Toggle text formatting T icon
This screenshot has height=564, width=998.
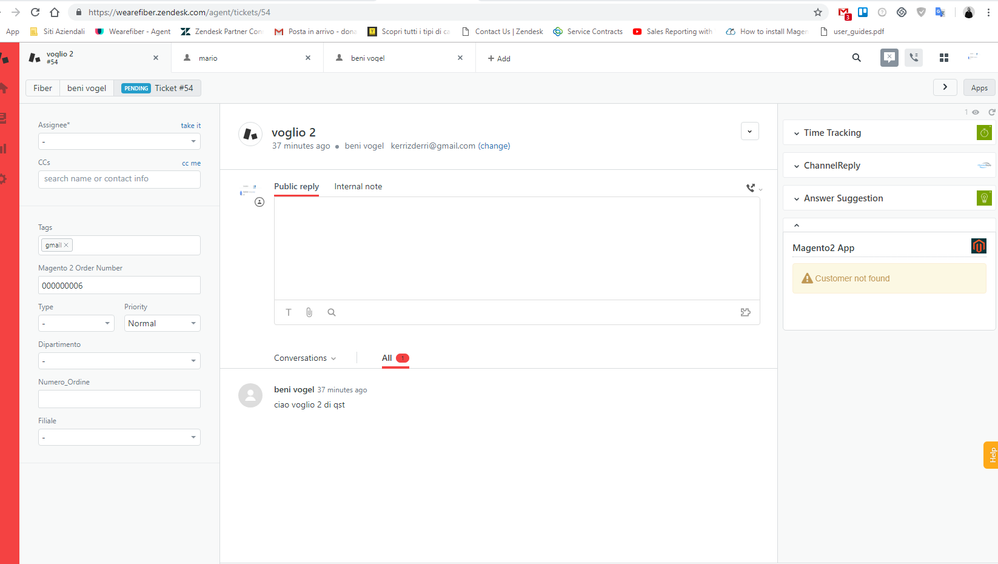[x=289, y=312]
